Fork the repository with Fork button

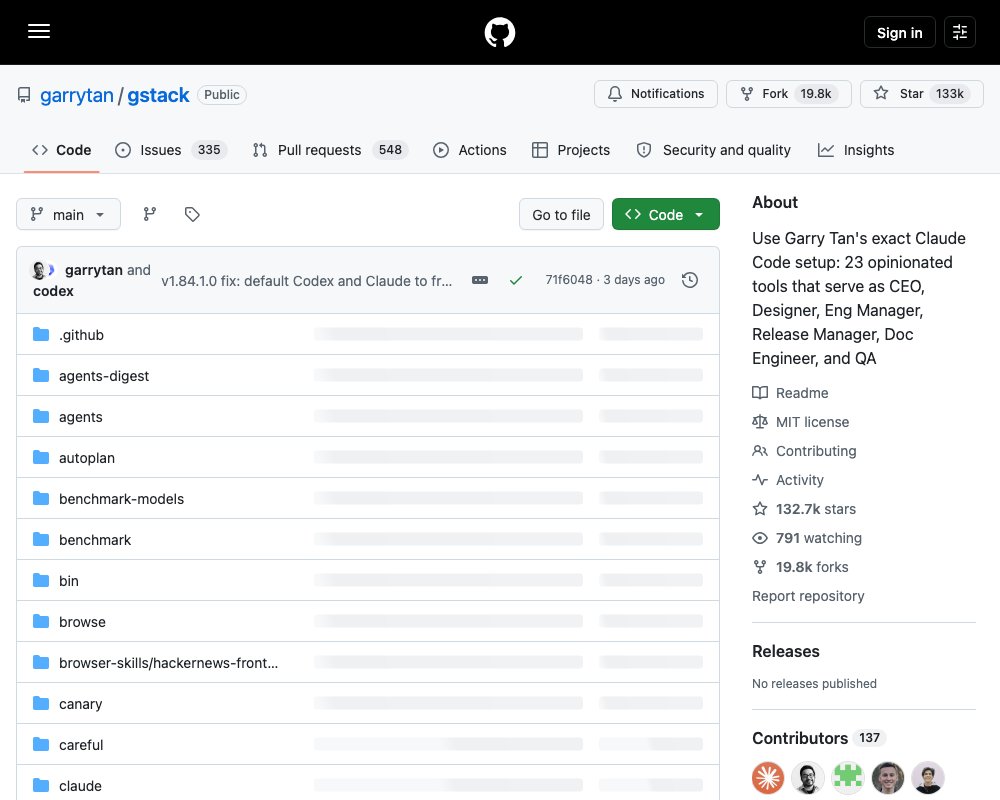[788, 94]
